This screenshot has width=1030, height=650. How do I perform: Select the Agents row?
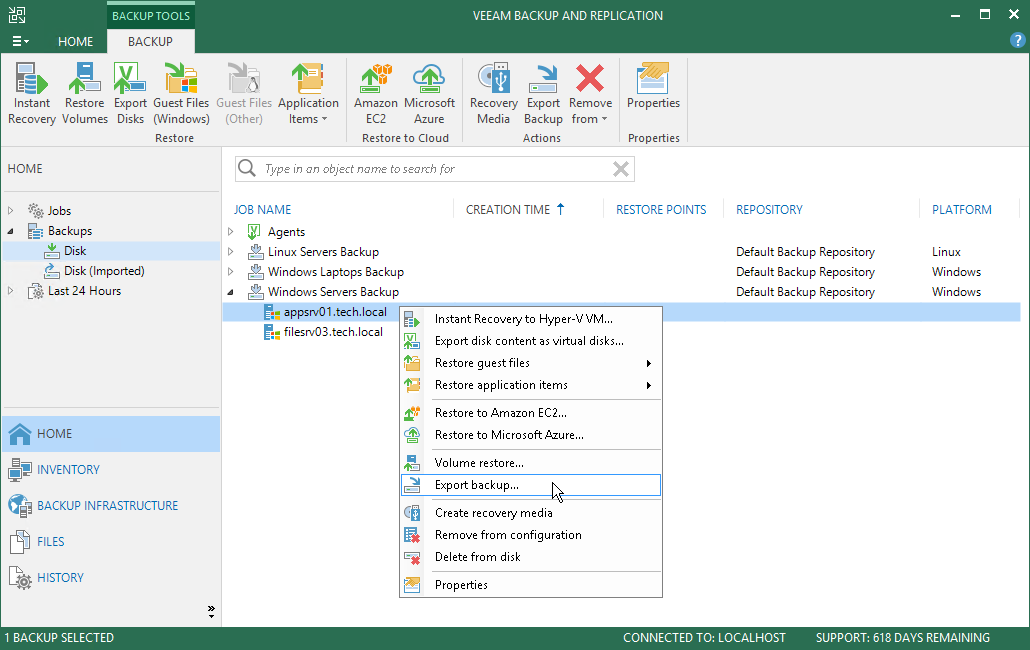point(286,232)
